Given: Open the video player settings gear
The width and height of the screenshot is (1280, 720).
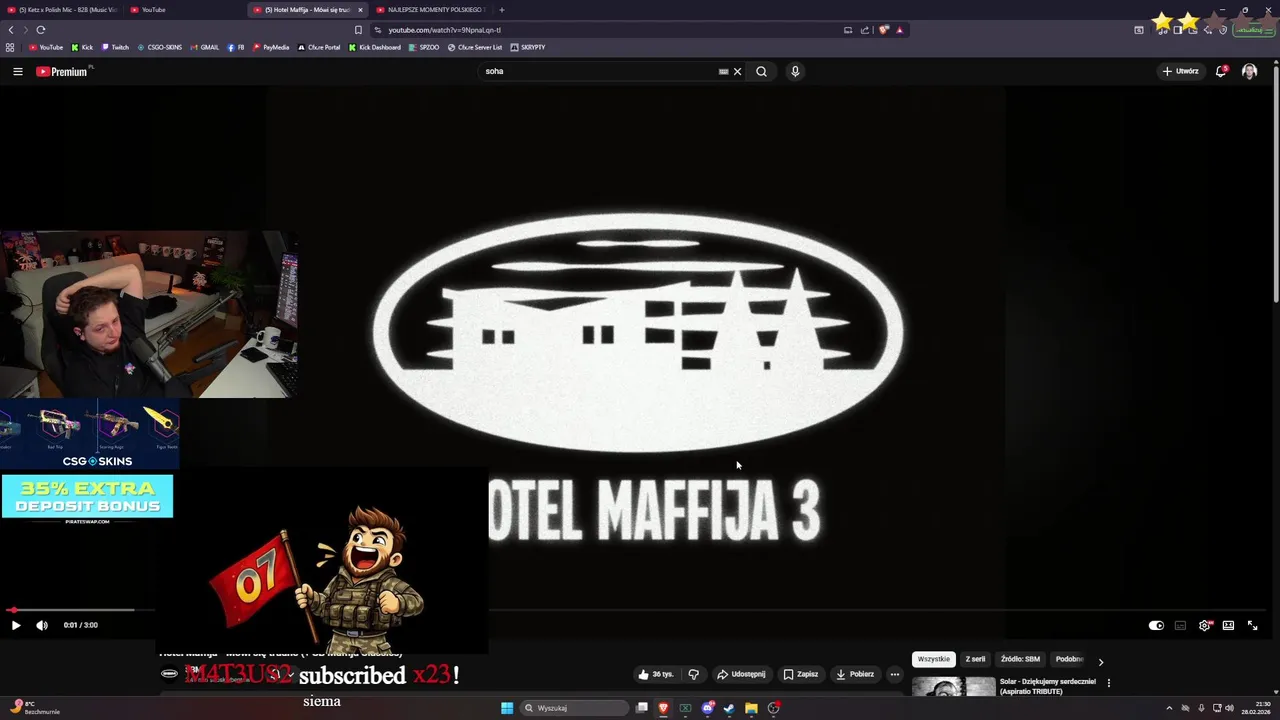Looking at the screenshot, I should tap(1204, 625).
